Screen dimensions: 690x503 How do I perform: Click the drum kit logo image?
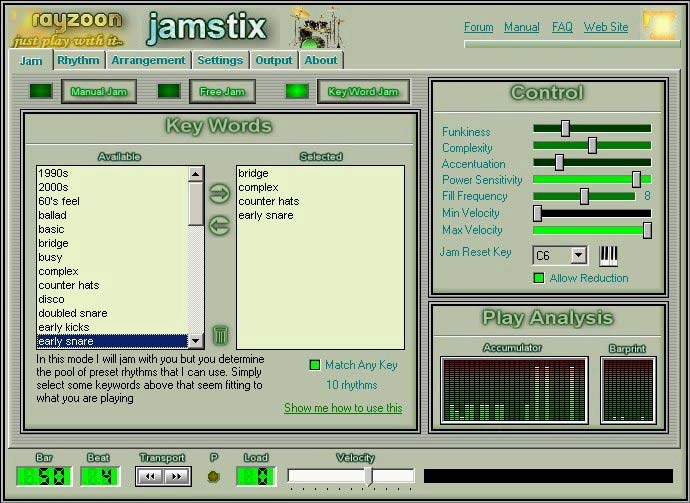(317, 27)
